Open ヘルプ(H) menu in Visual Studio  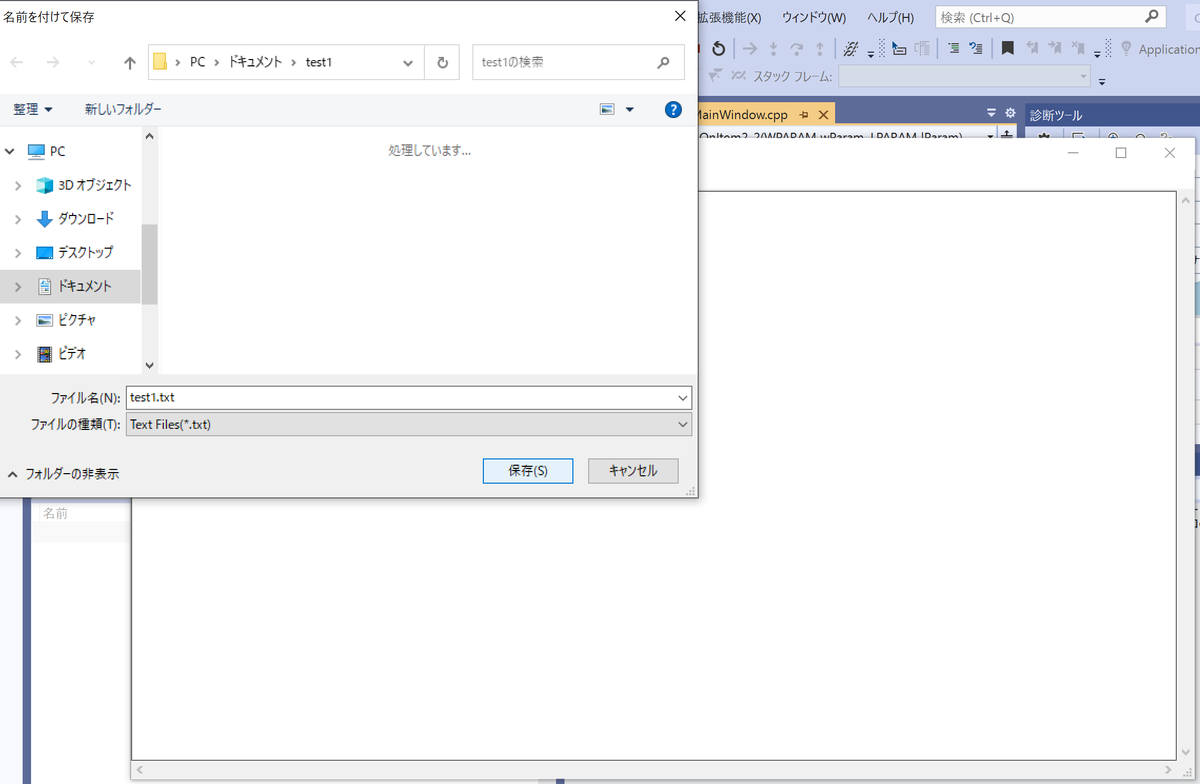[890, 17]
